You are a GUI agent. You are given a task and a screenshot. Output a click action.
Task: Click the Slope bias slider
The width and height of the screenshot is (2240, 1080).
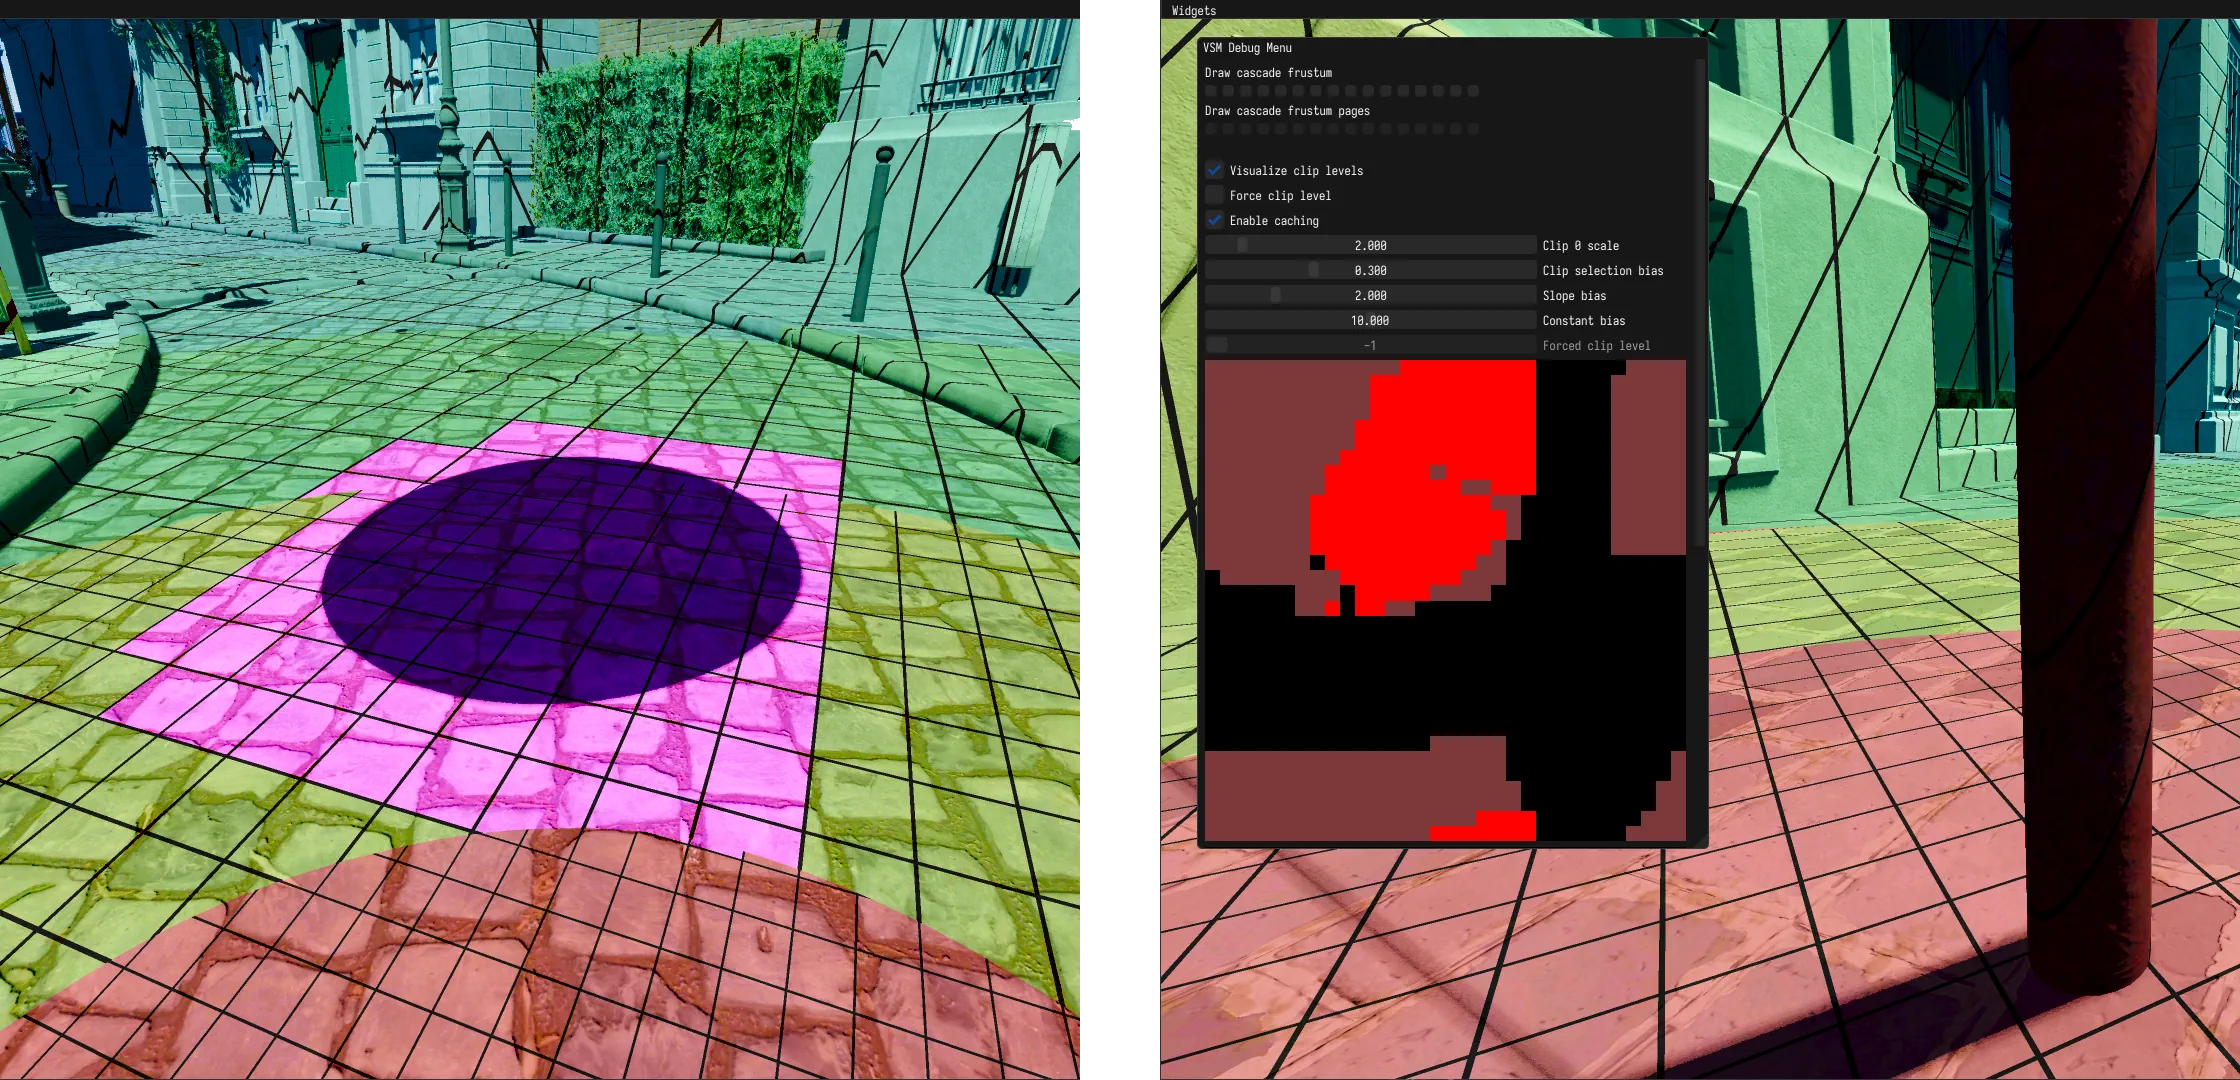click(x=1370, y=295)
